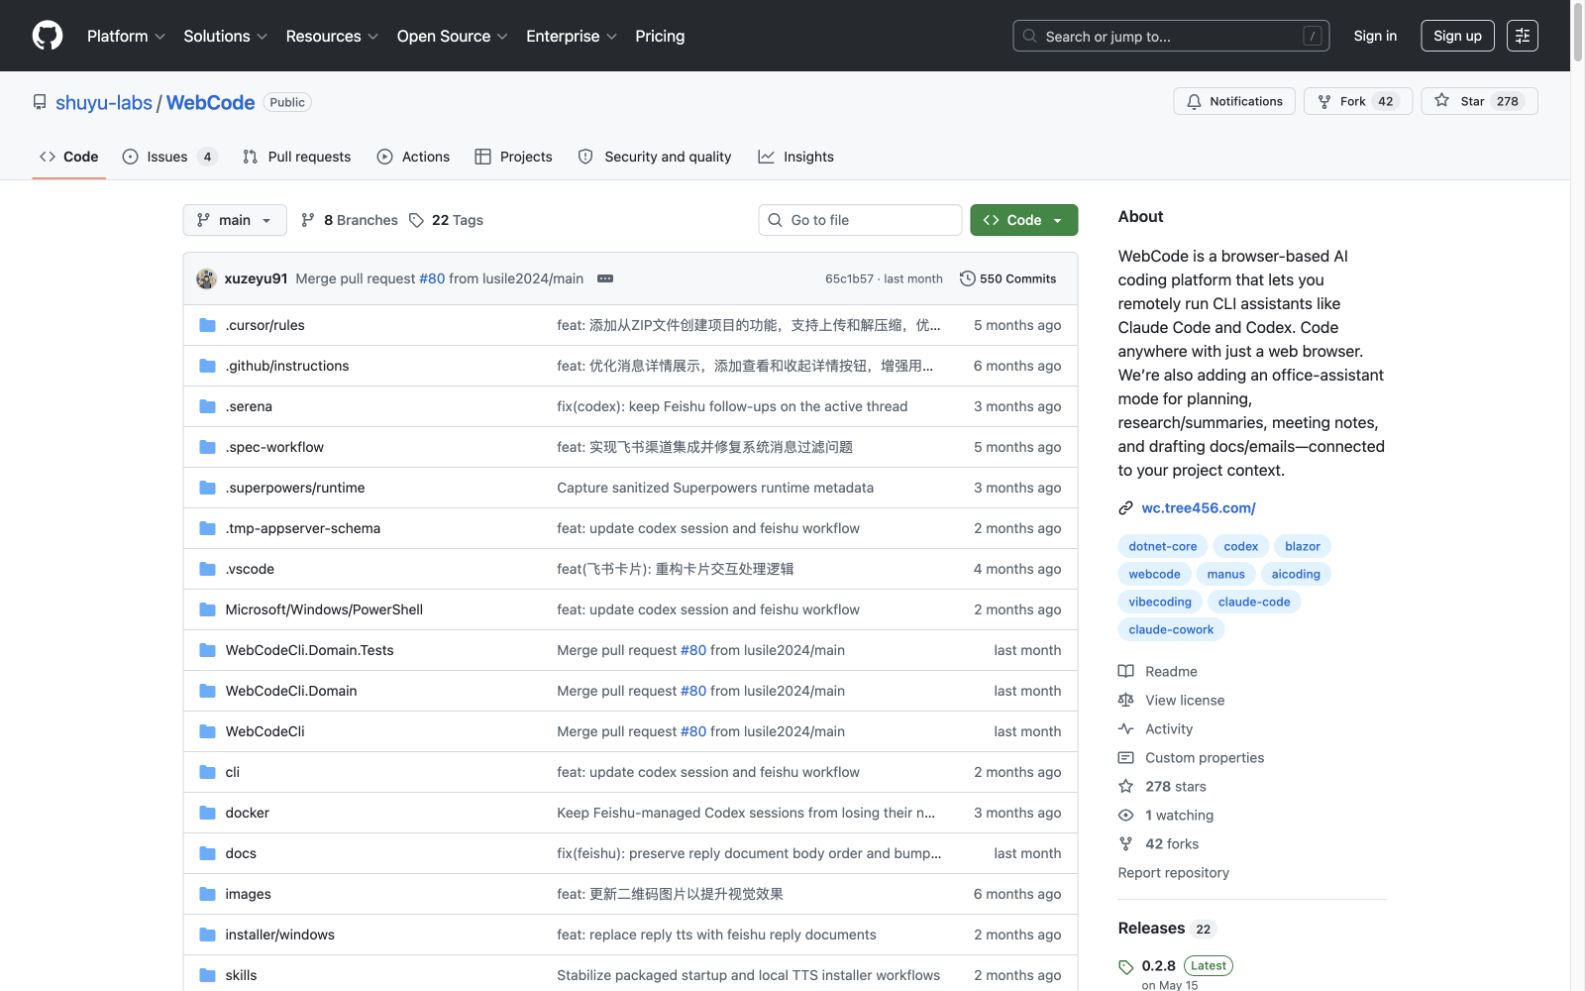Open the 22 Tags link
The width and height of the screenshot is (1585, 991).
click(x=446, y=220)
